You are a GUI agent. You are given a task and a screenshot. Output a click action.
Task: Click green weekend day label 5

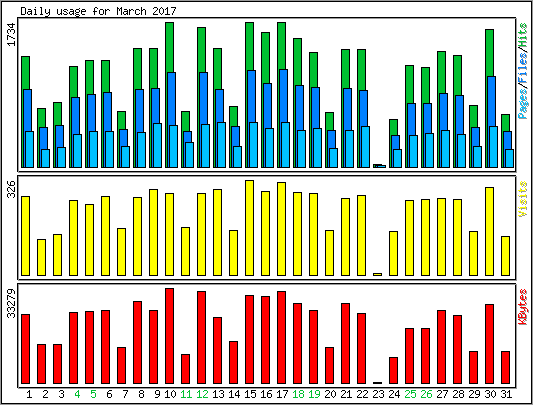[x=93, y=394]
